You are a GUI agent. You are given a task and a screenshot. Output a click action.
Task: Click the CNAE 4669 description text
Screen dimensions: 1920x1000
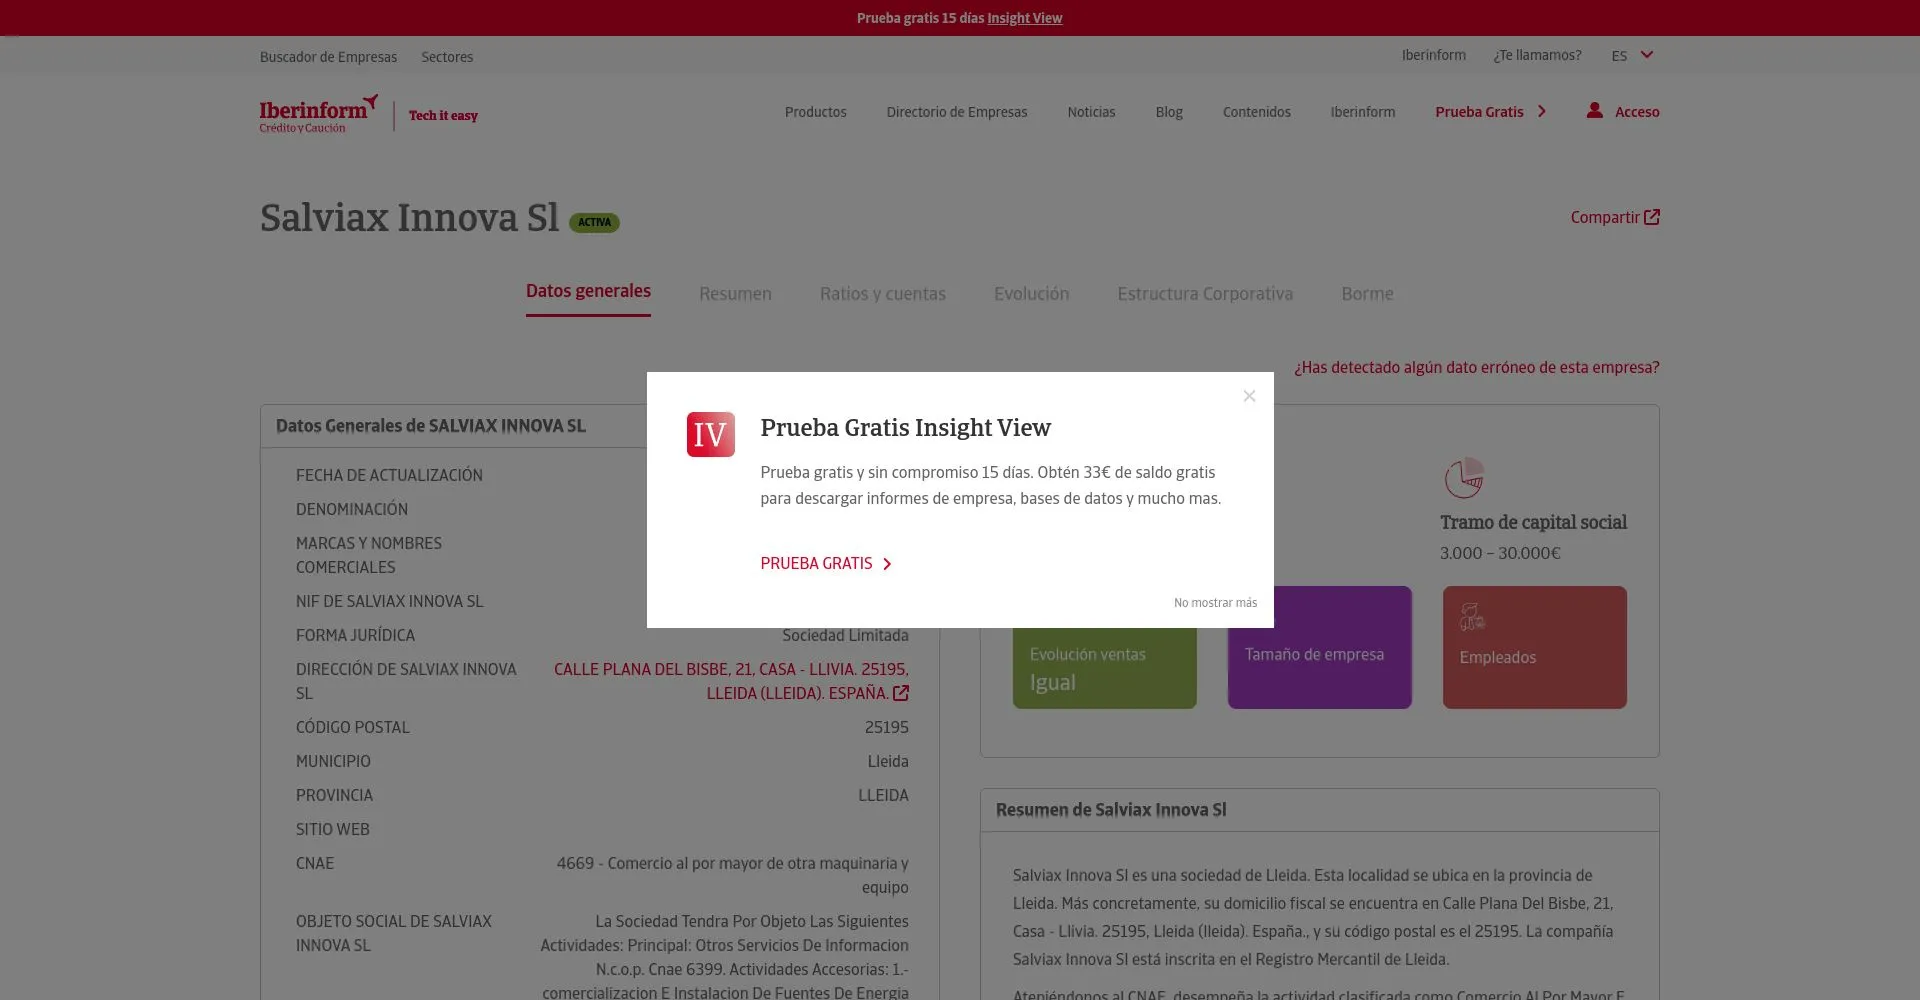click(x=732, y=875)
